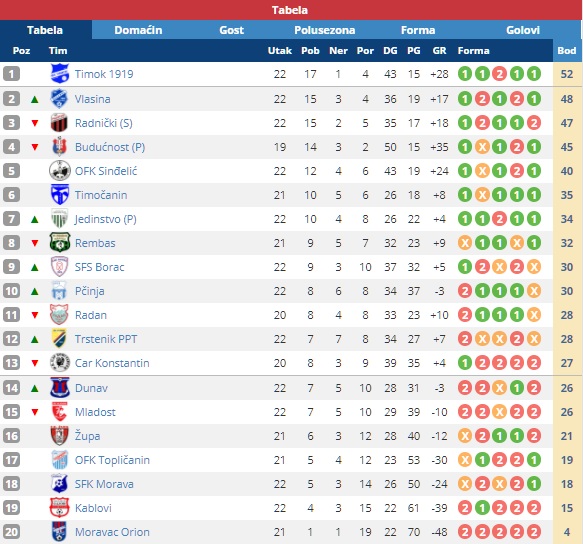
Task: Sort by the Bod column header
Action: tap(567, 51)
